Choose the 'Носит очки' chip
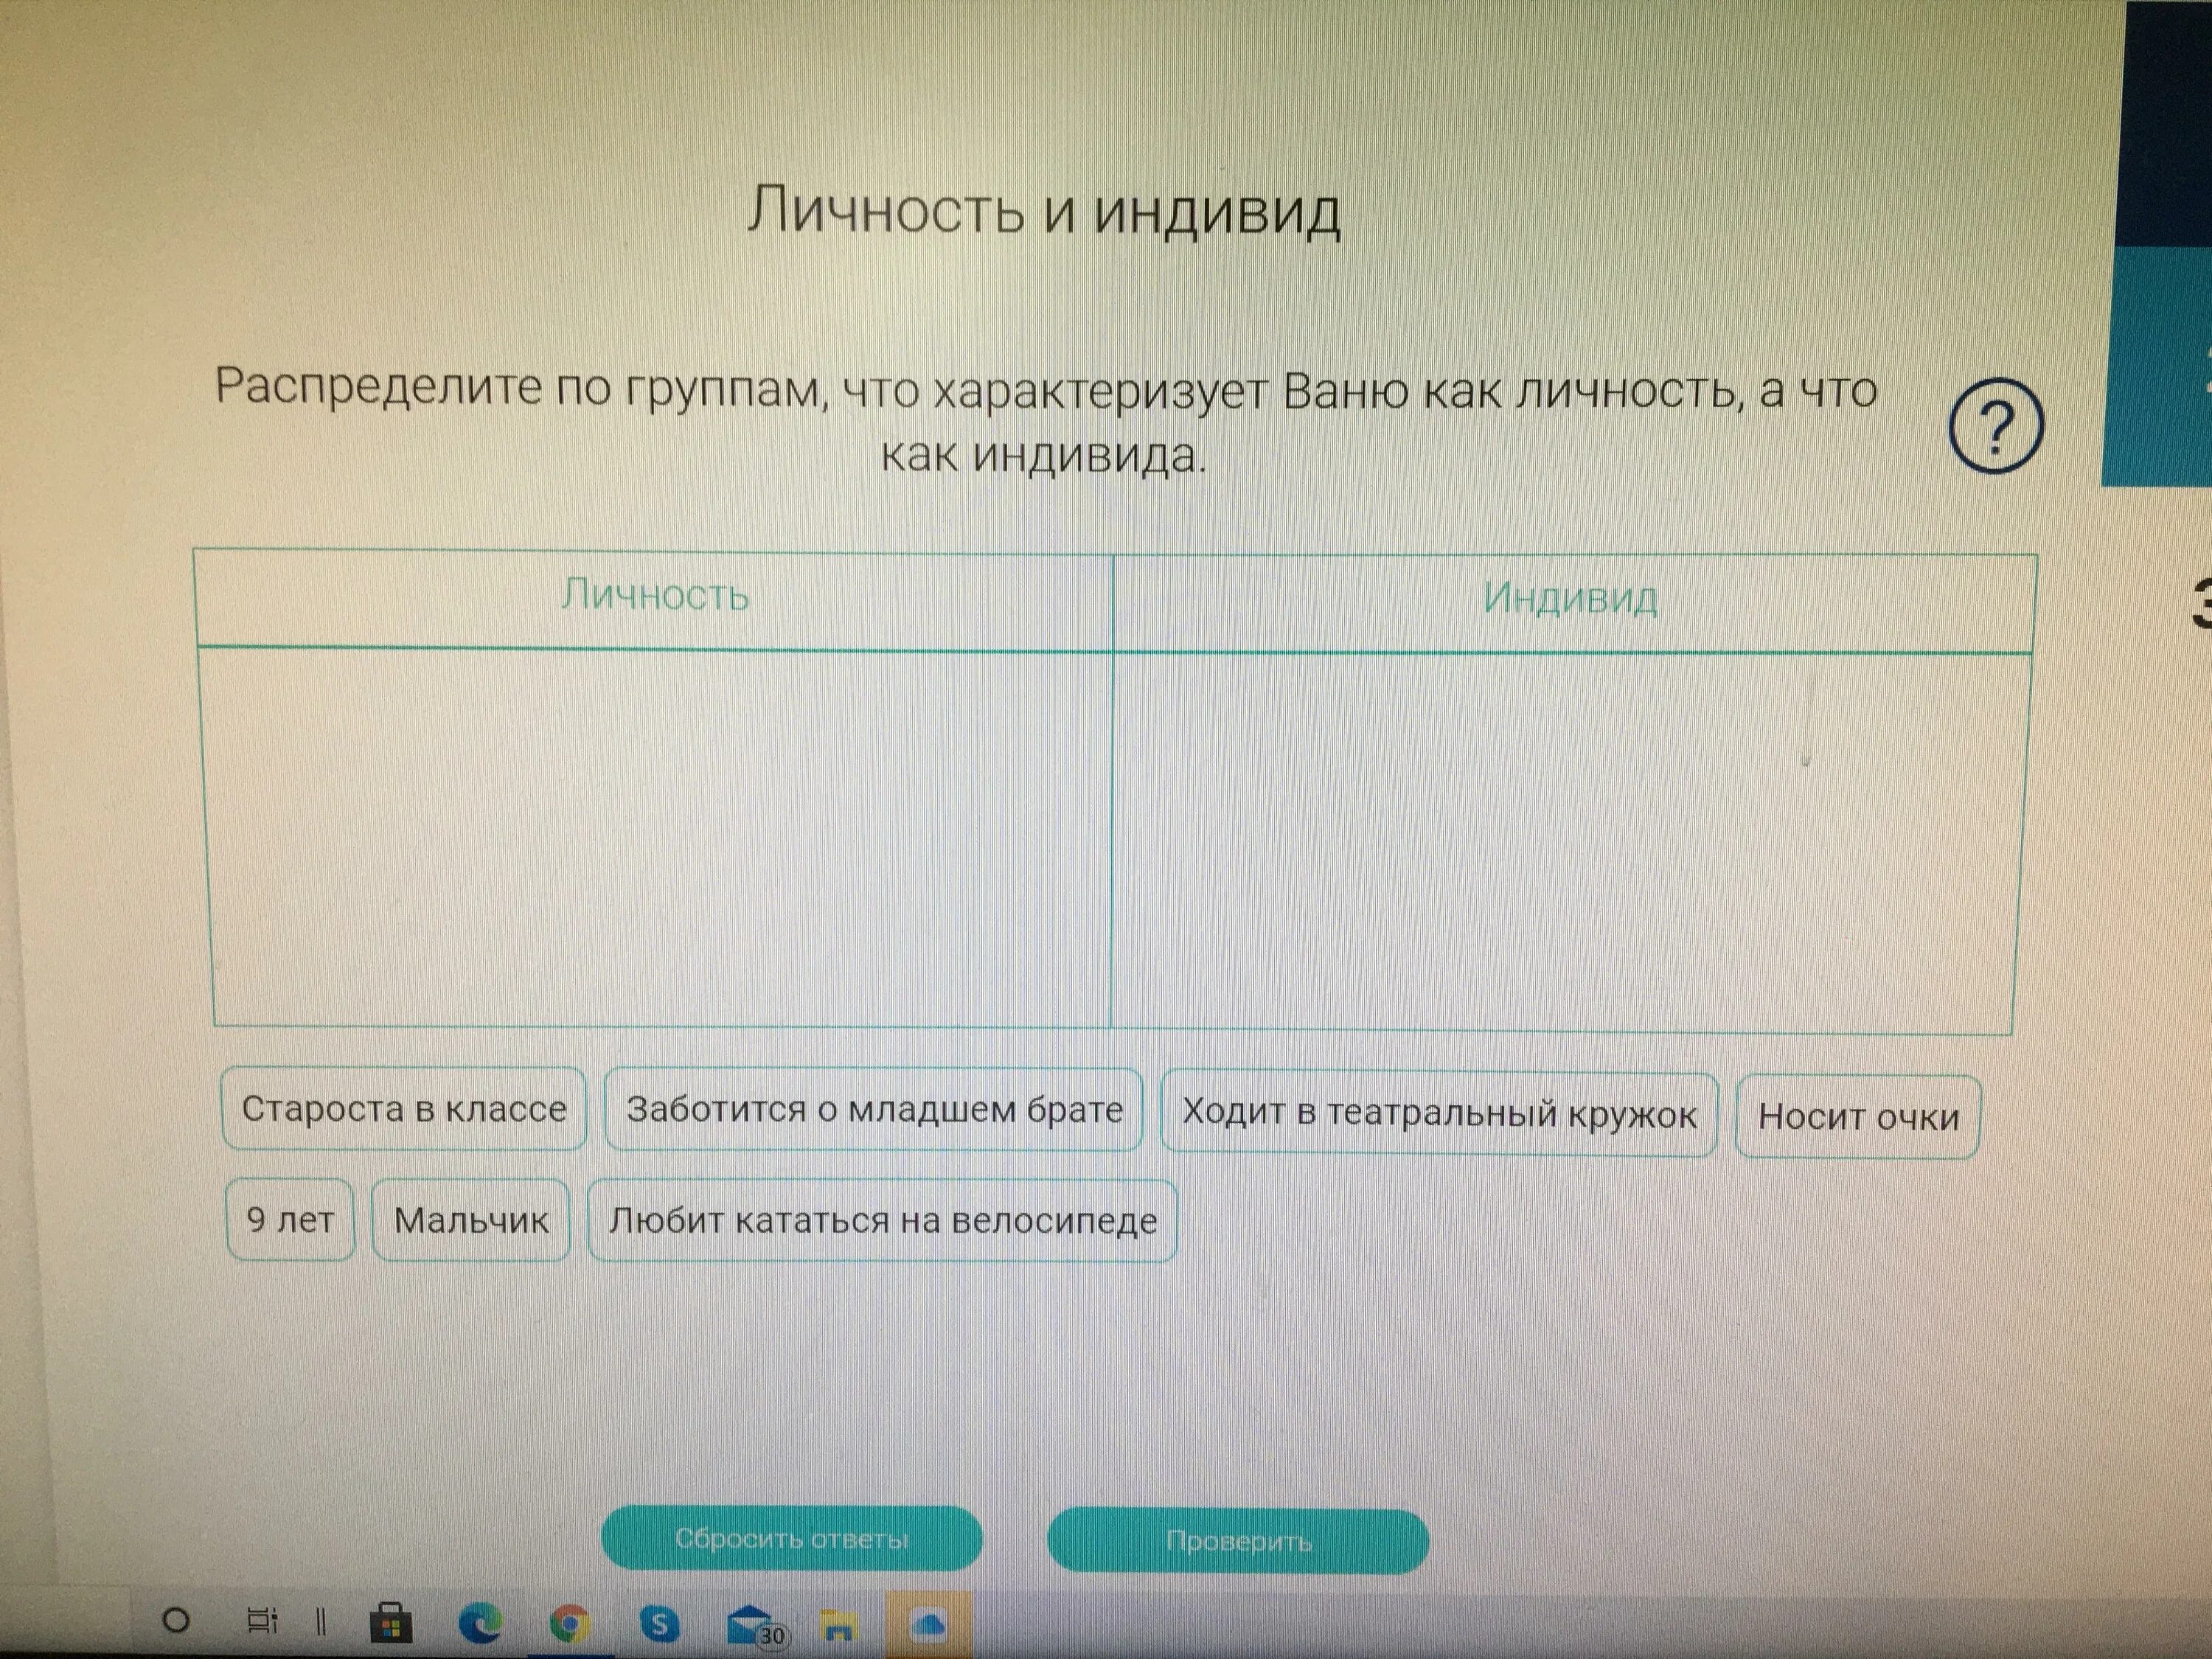The image size is (2212, 1659). (1858, 1117)
